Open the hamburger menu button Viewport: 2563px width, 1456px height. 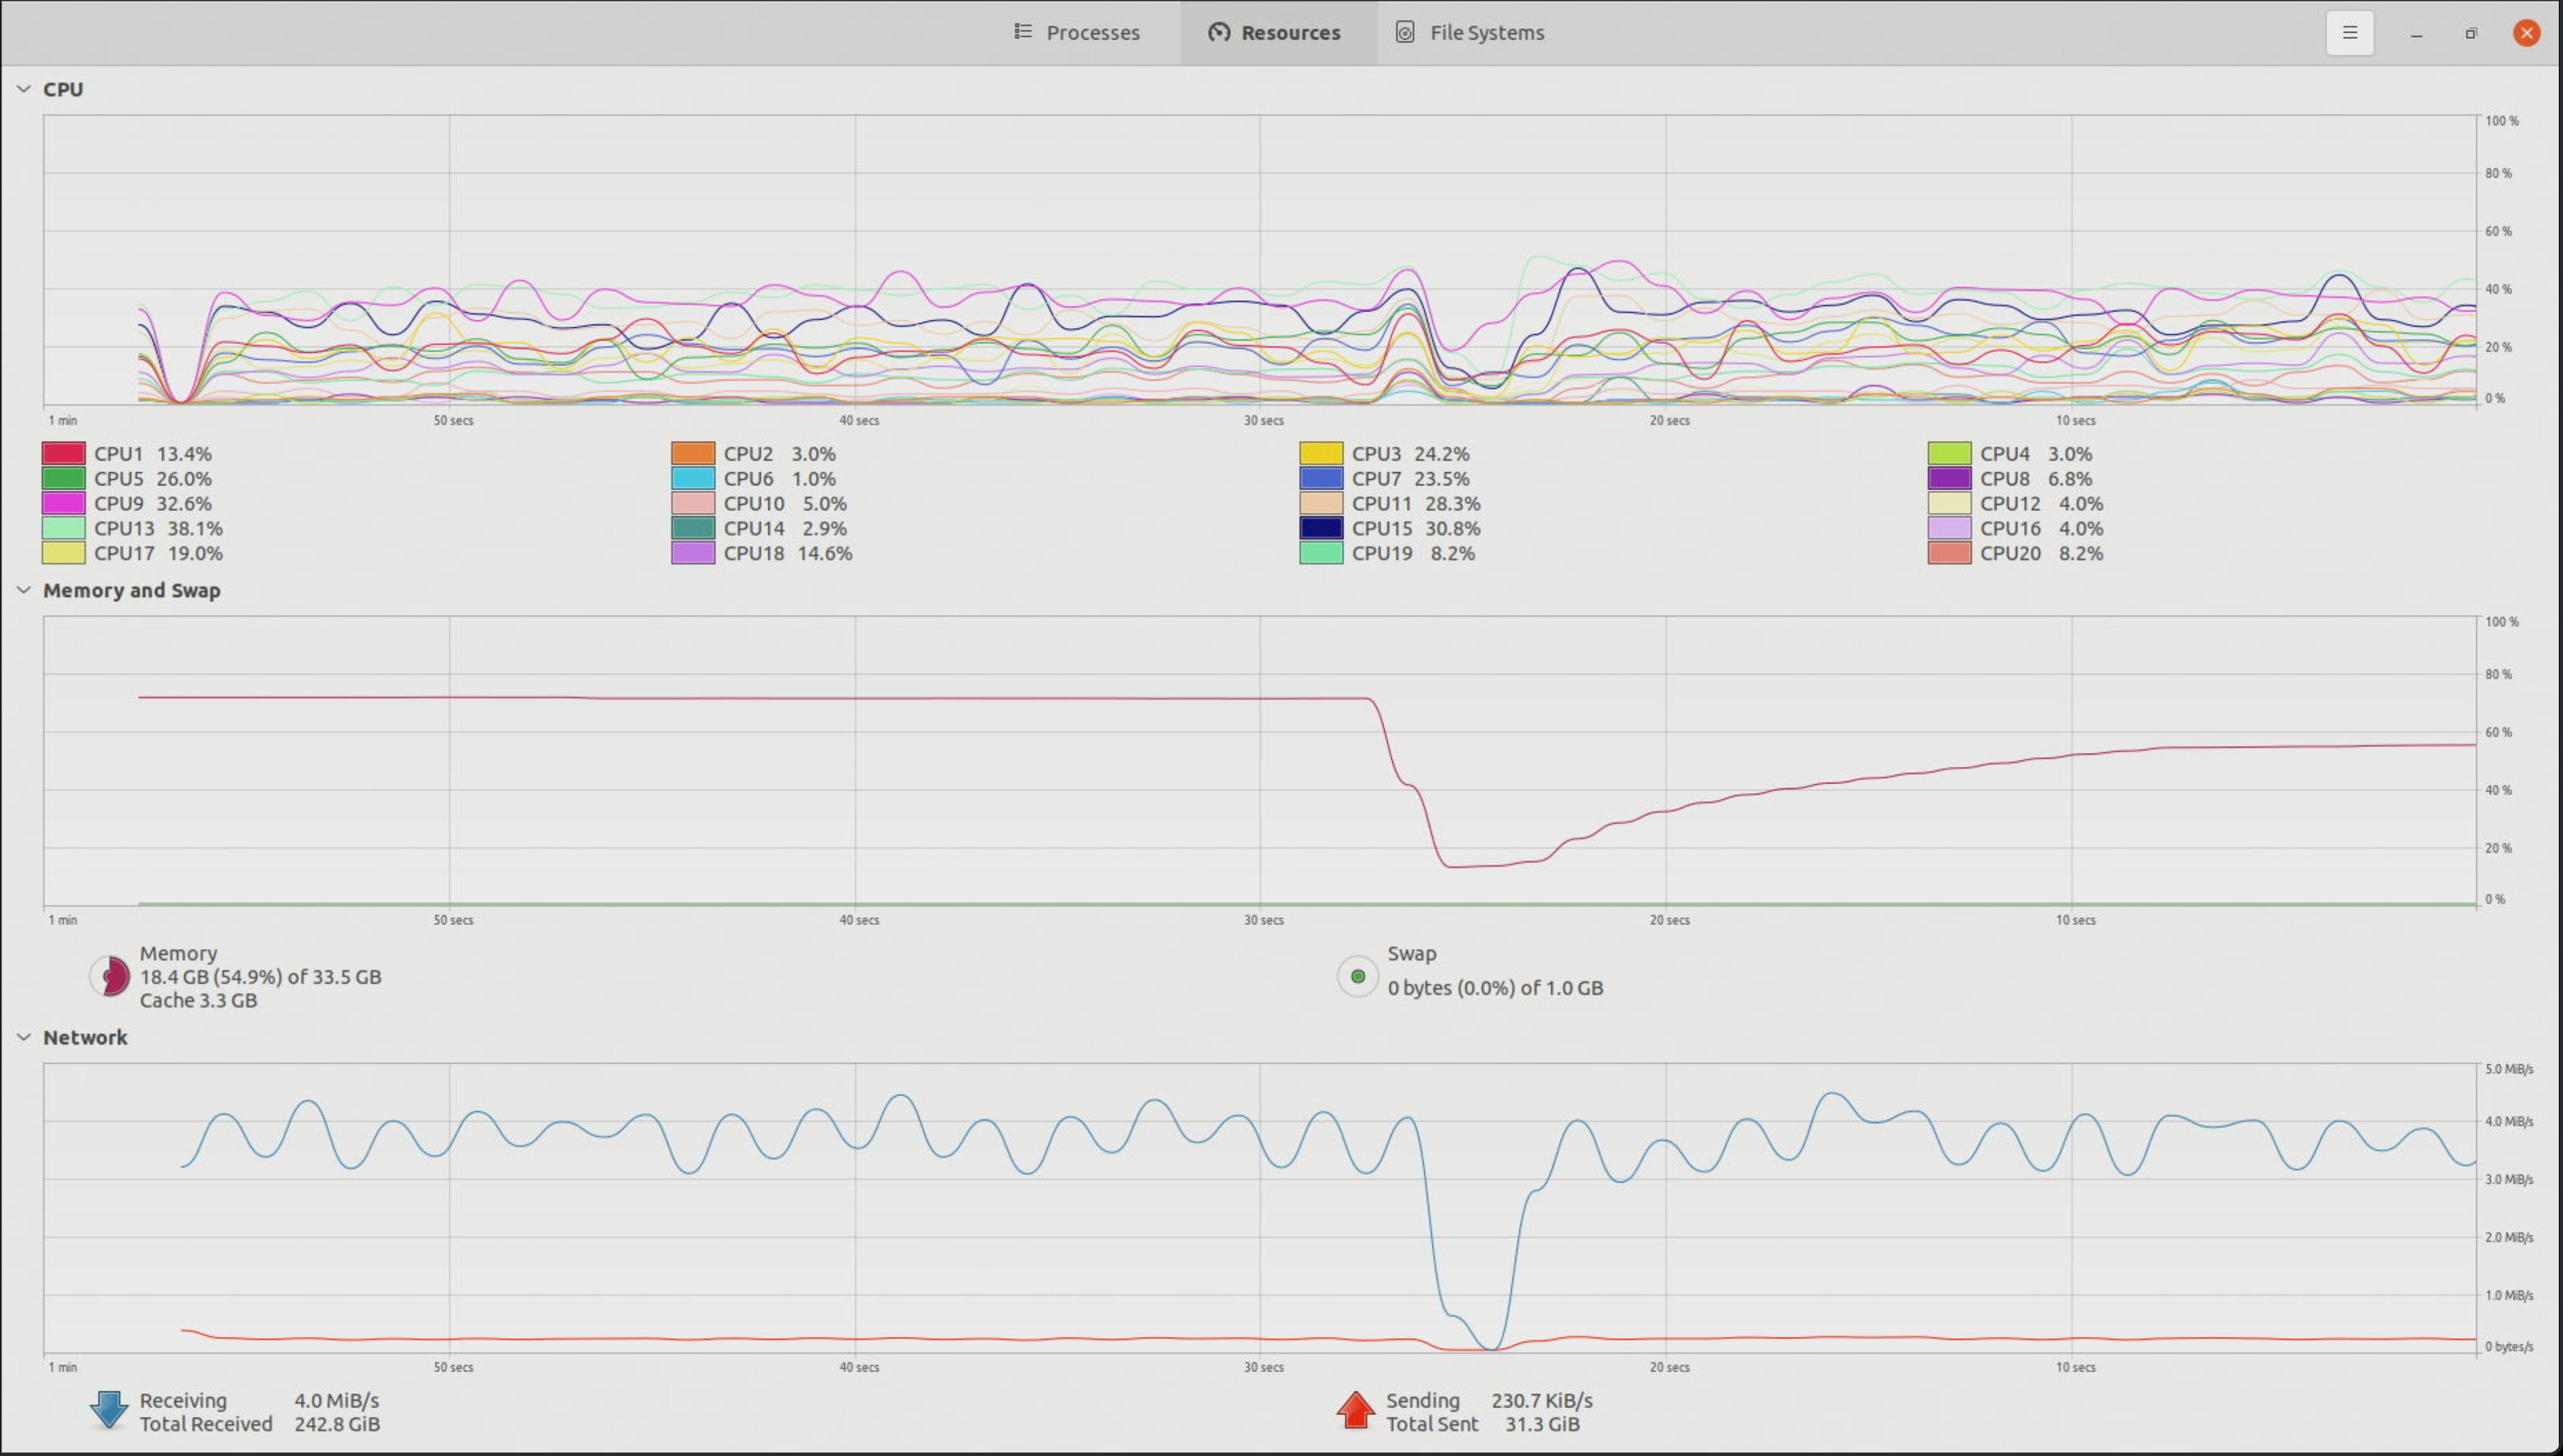[x=2349, y=33]
